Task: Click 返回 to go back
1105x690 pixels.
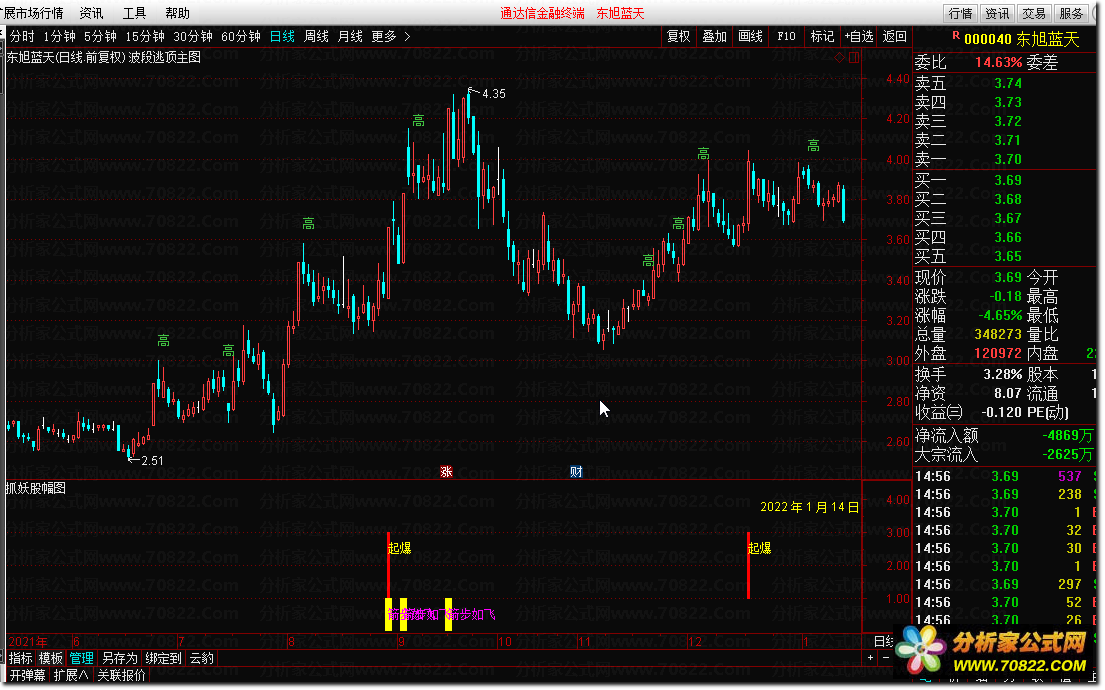Action: pyautogui.click(x=894, y=36)
